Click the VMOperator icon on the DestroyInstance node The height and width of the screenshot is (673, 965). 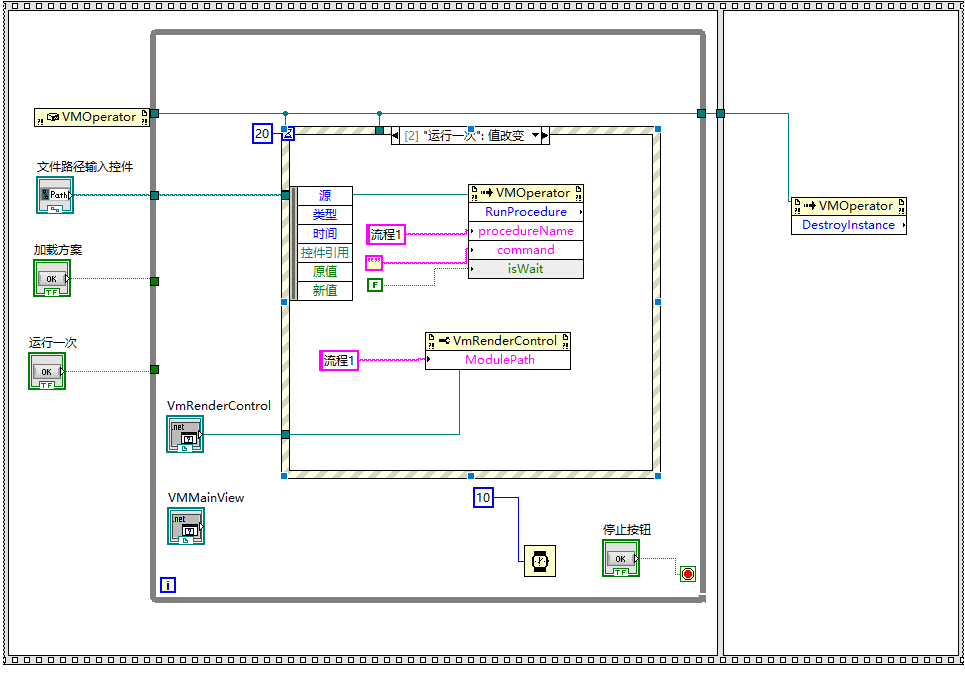(x=848, y=205)
